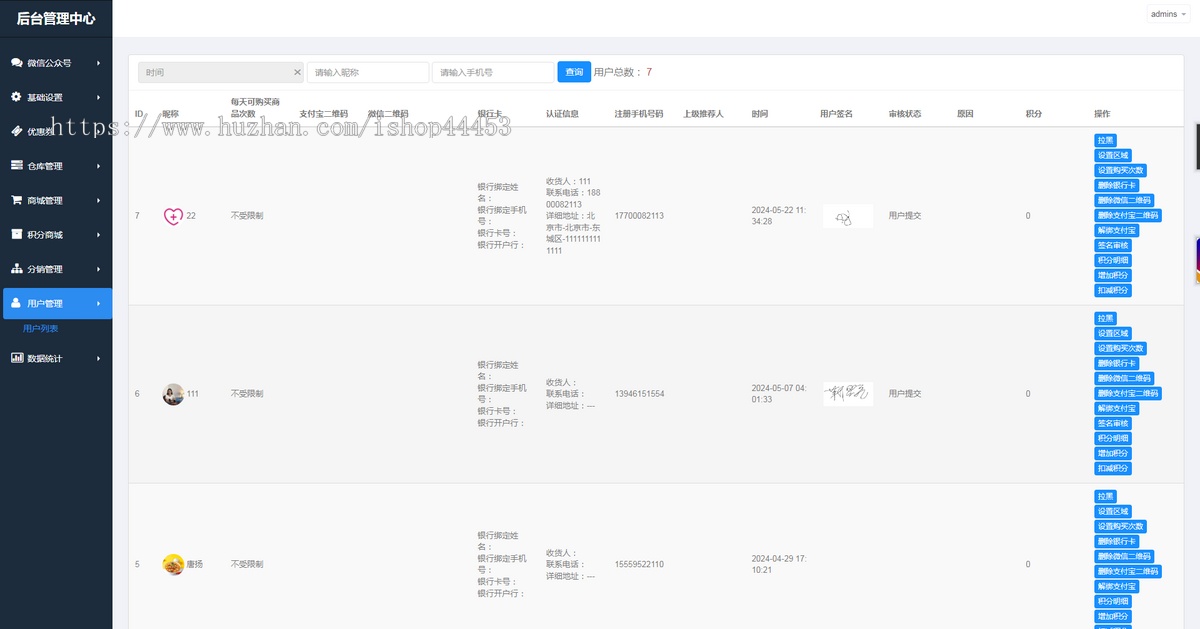The width and height of the screenshot is (1200, 629).
Task: Open the admins account dropdown
Action: (1167, 14)
